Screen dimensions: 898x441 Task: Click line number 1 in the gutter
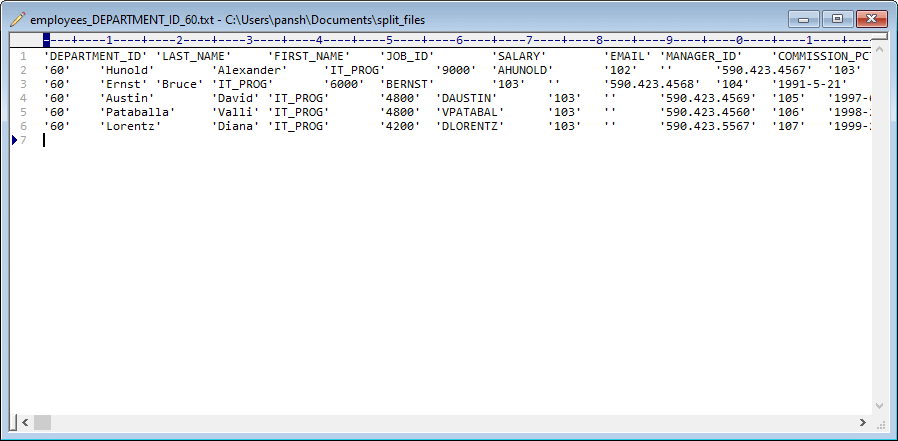click(x=23, y=56)
